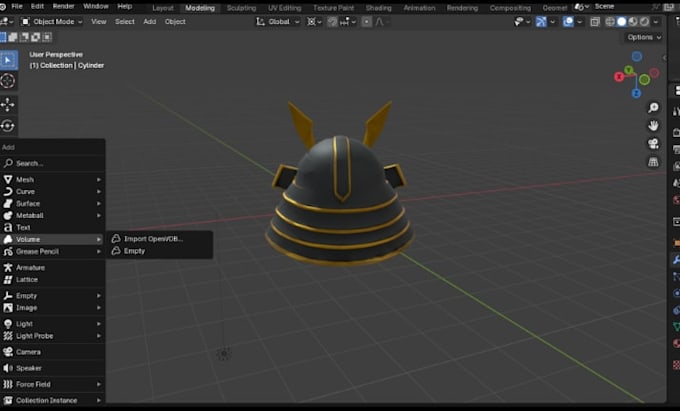Screen dimensions: 680x411
Task: Click the red X axis on gizmo
Action: [x=619, y=77]
